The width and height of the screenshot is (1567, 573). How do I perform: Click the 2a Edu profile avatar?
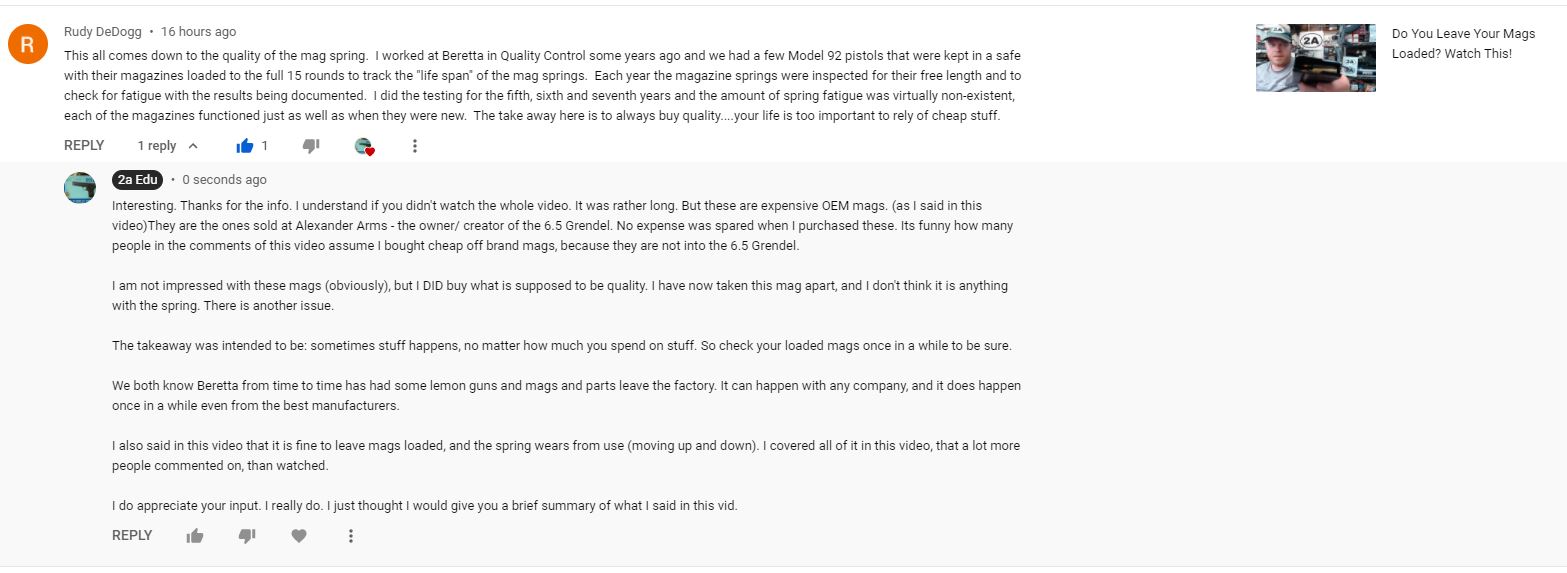(80, 187)
